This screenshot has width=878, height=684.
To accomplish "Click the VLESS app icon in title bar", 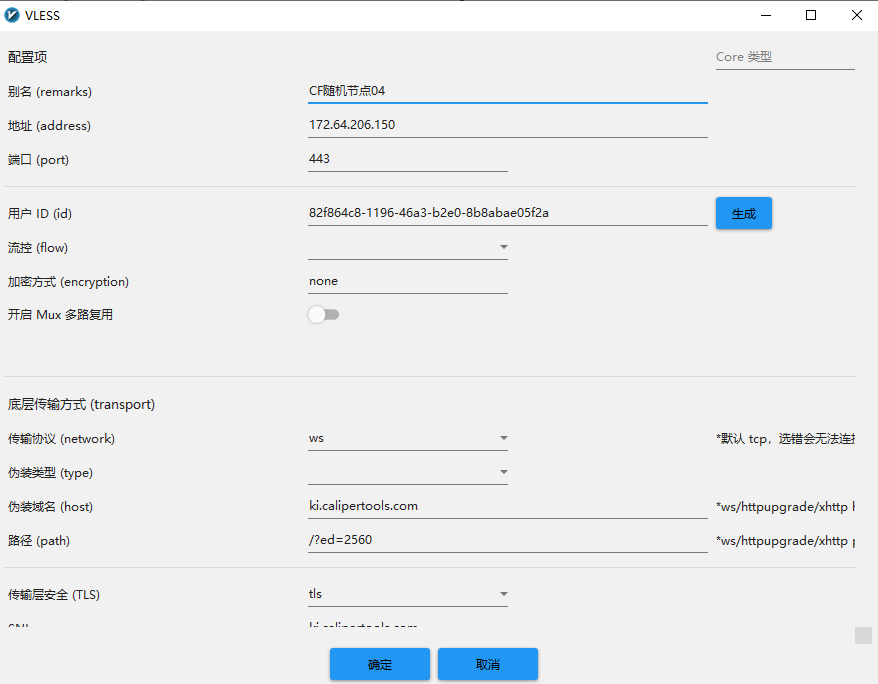I will [x=13, y=15].
